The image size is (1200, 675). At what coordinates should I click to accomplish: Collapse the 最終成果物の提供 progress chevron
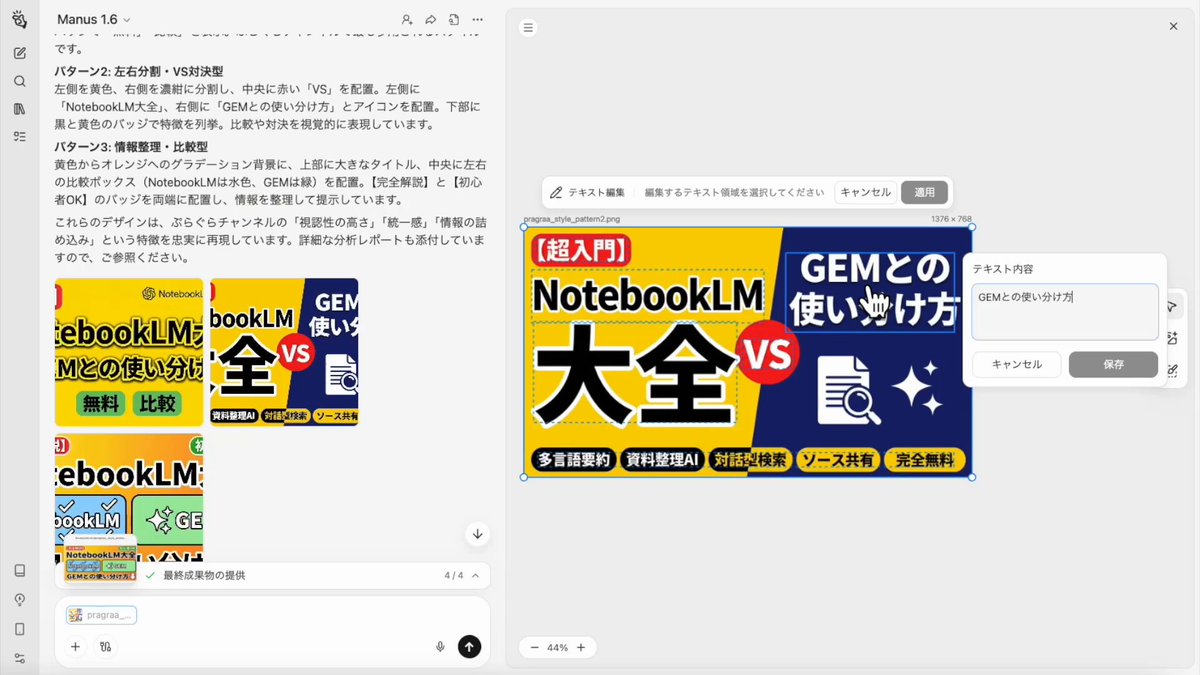(x=475, y=575)
